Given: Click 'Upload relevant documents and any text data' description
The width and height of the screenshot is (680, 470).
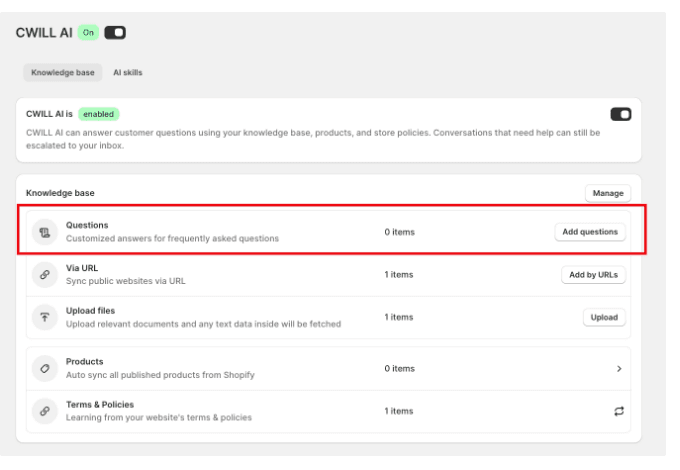Looking at the screenshot, I should [203, 324].
